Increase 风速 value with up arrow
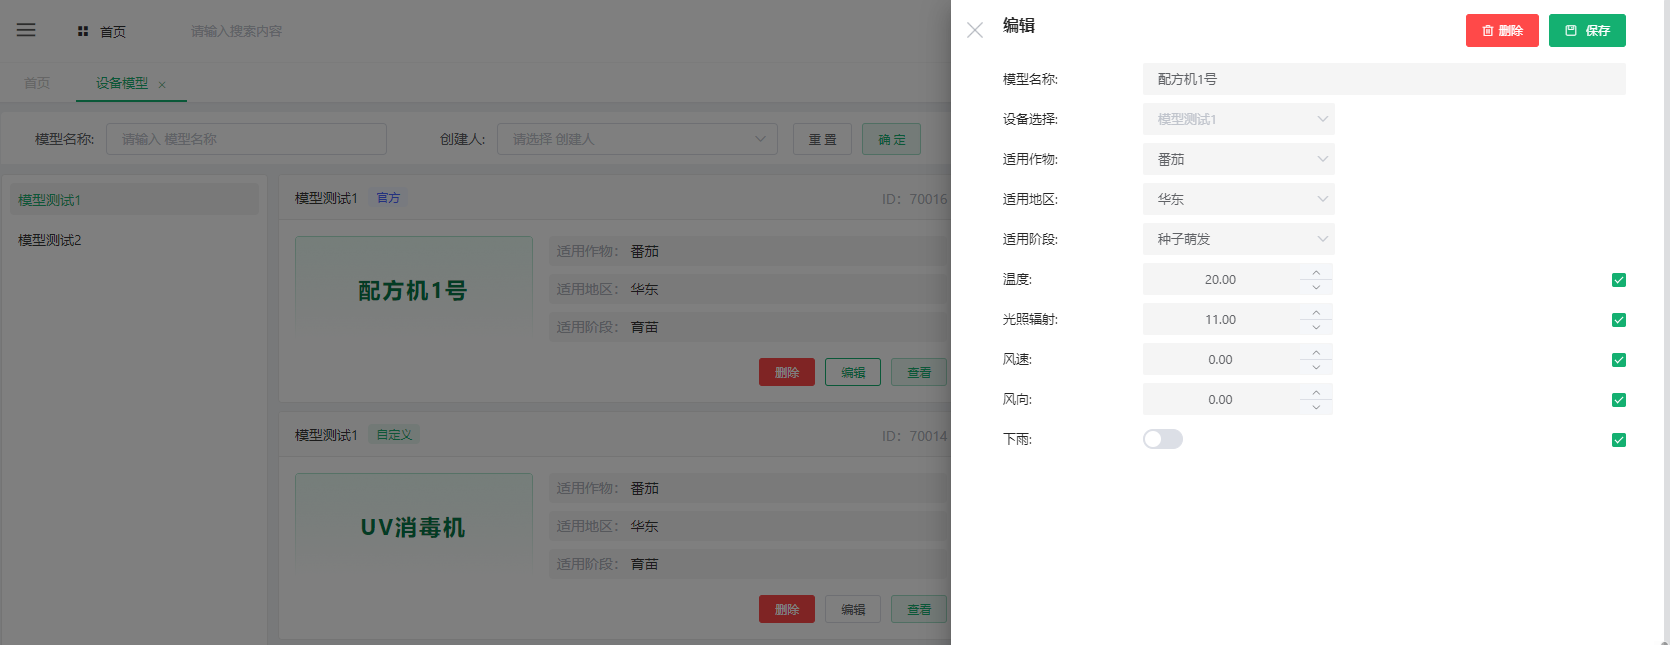The height and width of the screenshot is (645, 1670). (1316, 352)
